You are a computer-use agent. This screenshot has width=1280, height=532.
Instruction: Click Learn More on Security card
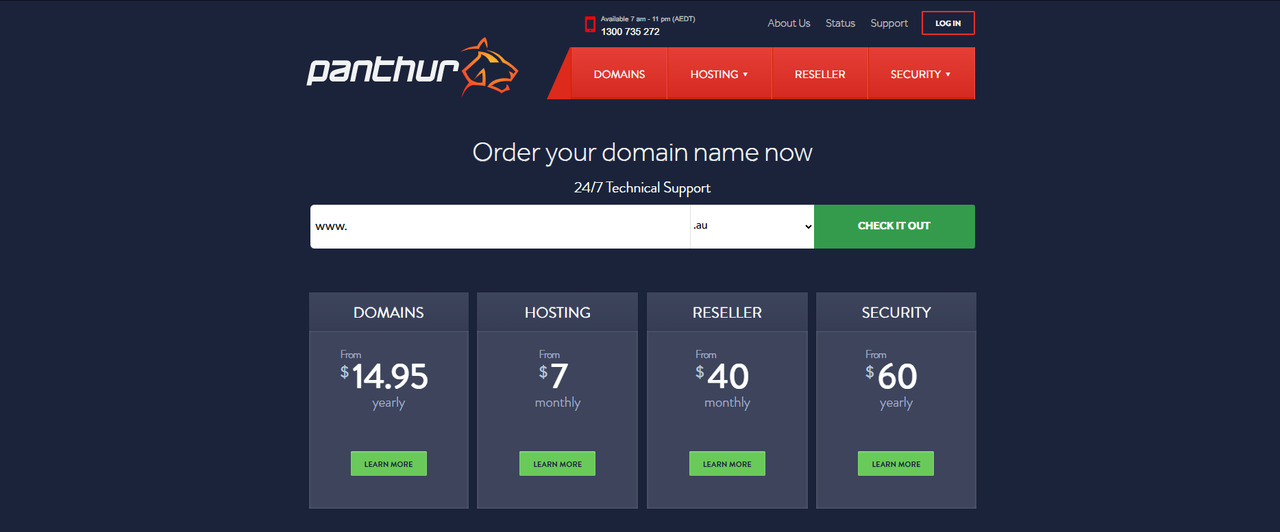pyautogui.click(x=896, y=464)
